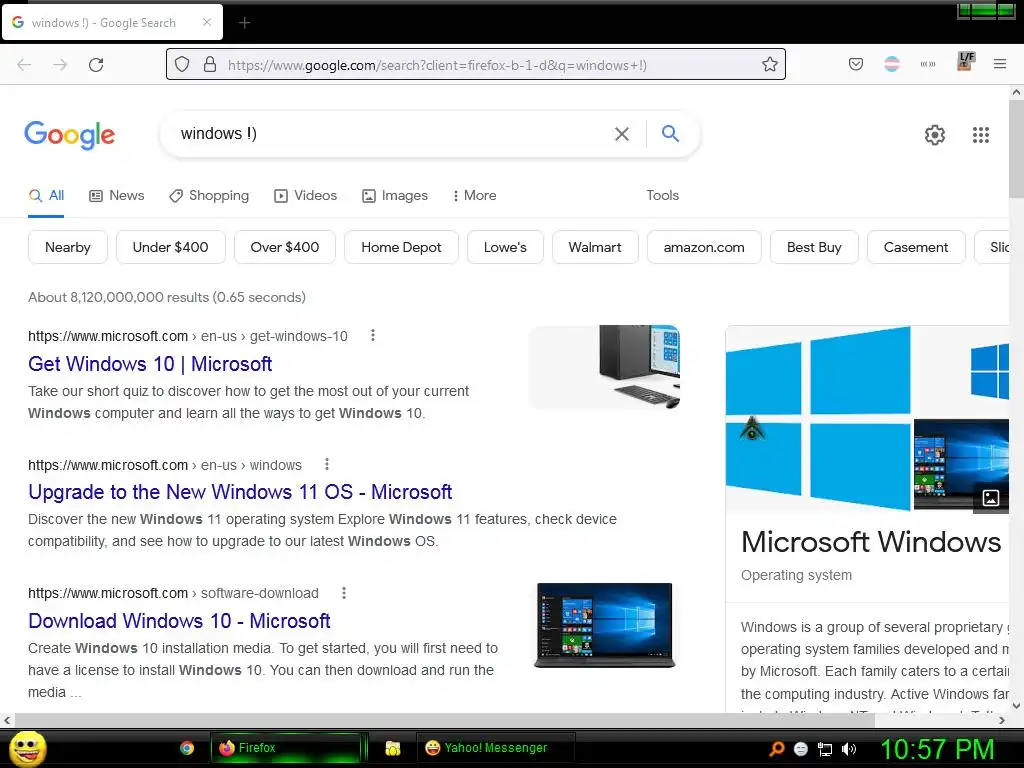Select the Home Depot chip
Viewport: 1024px width, 768px height.
click(x=401, y=247)
